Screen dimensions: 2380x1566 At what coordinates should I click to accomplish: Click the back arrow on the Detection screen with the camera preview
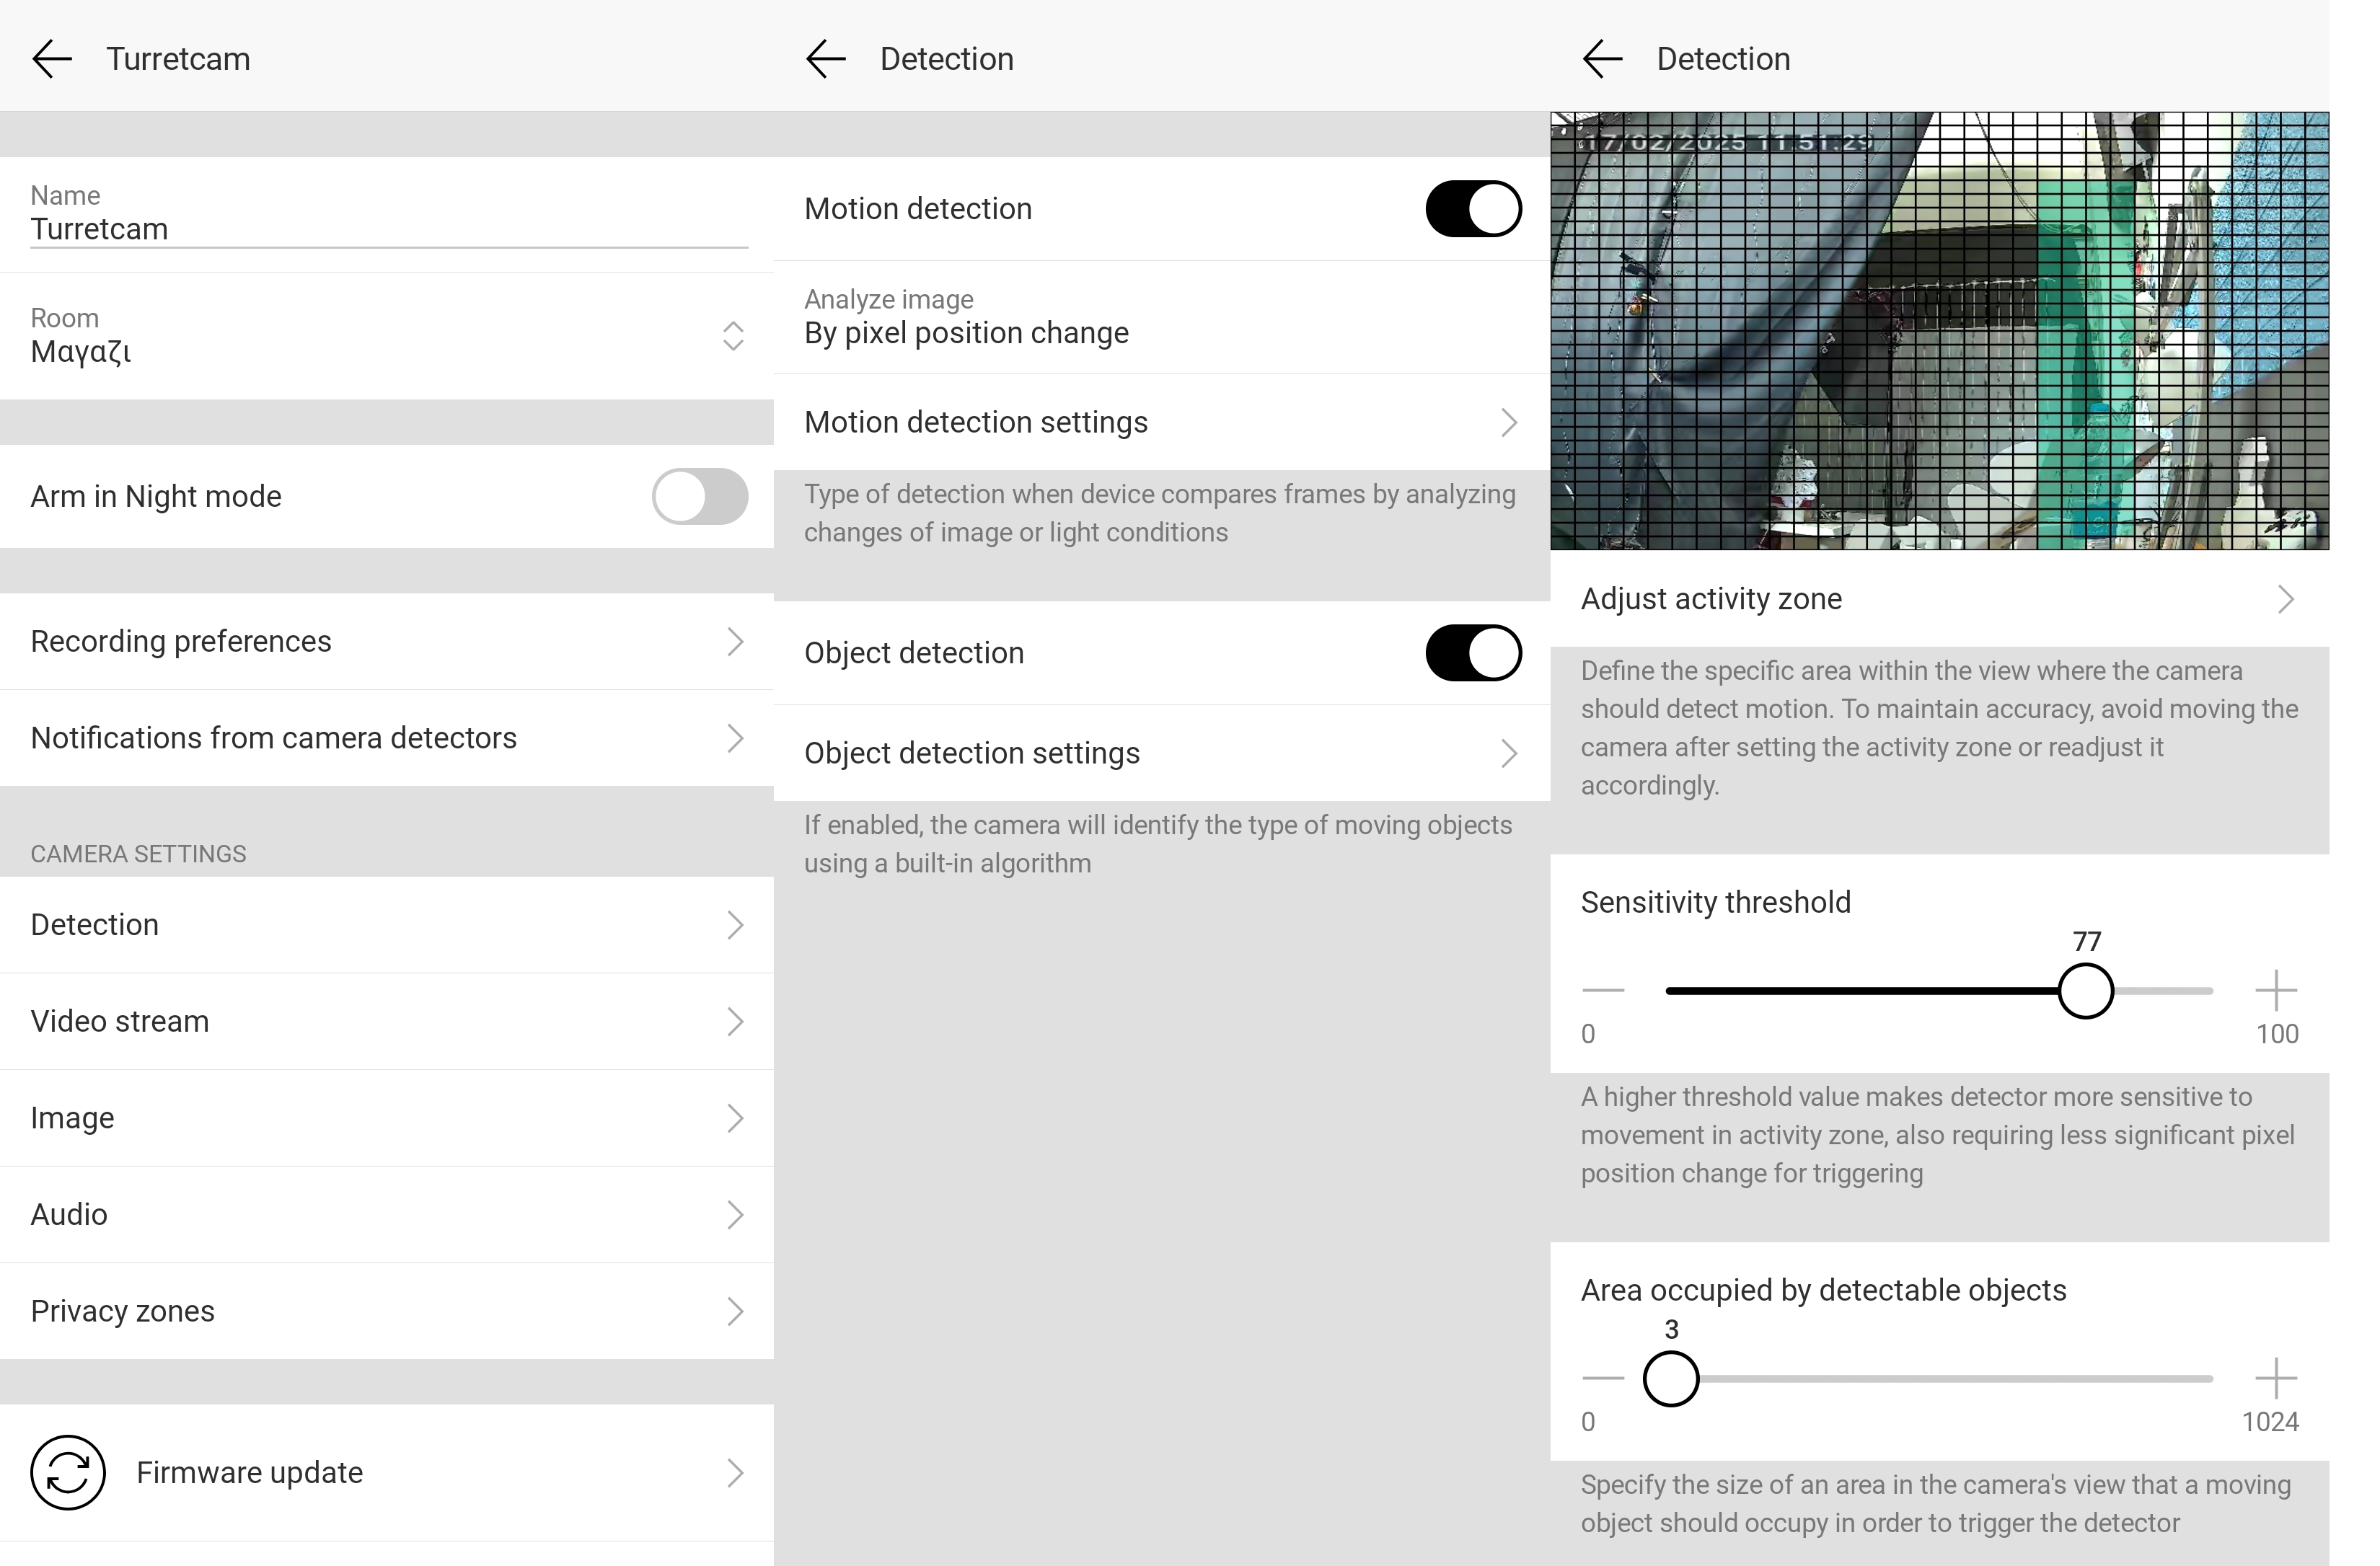(1602, 59)
